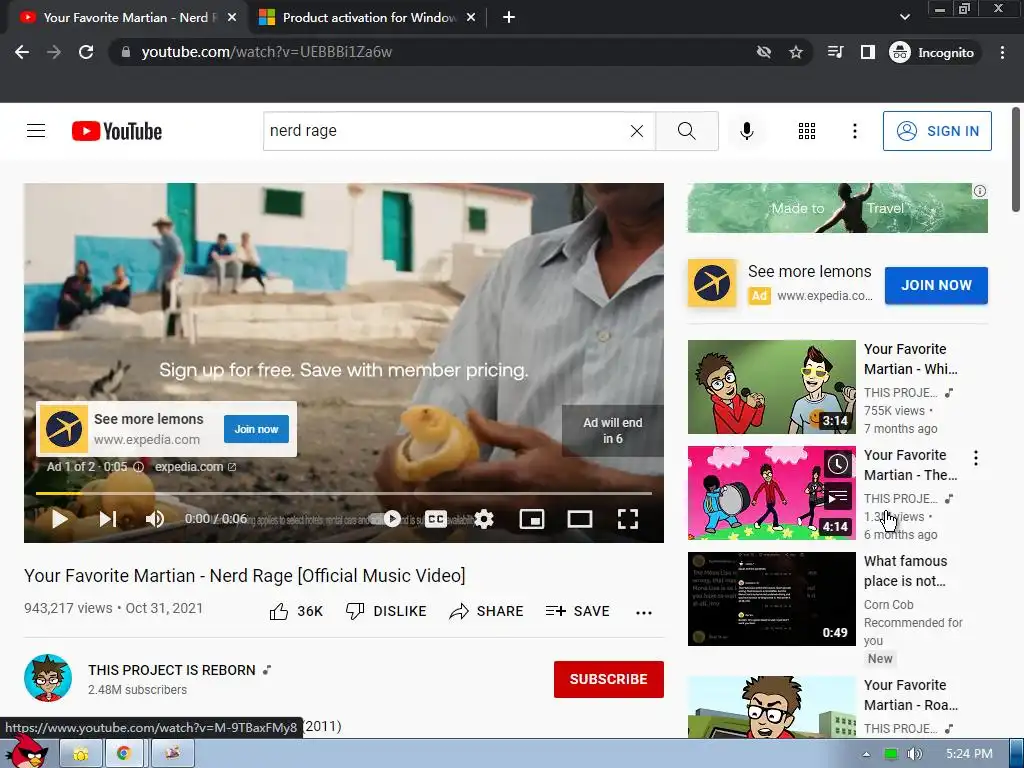
Task: Mute the video volume speaker icon
Action: coord(155,519)
